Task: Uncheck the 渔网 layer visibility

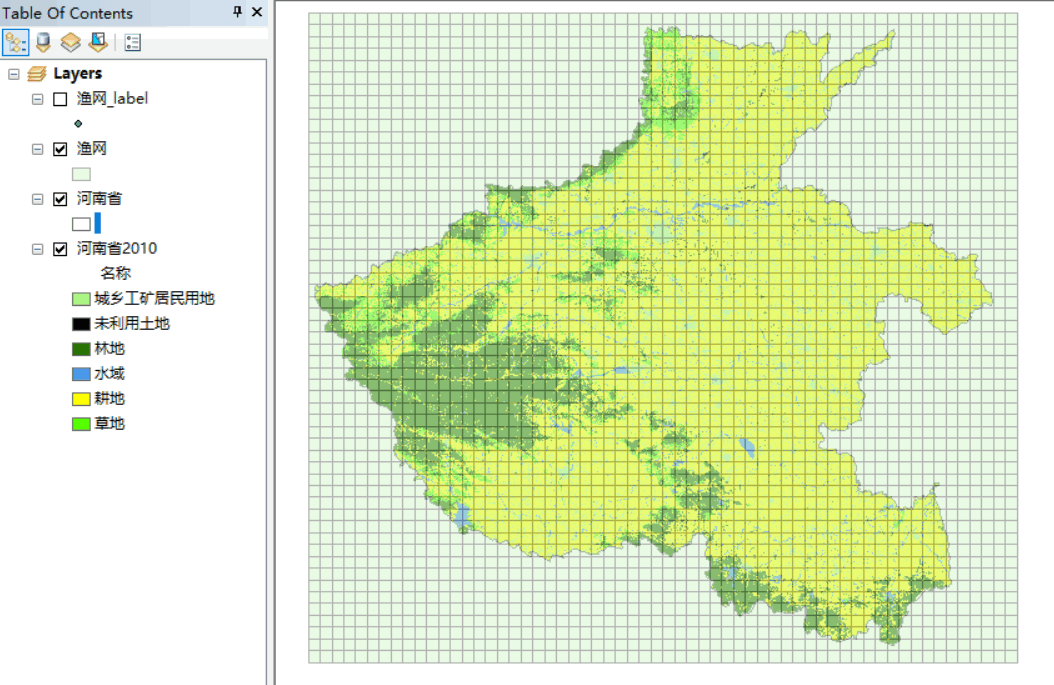Action: coord(60,149)
